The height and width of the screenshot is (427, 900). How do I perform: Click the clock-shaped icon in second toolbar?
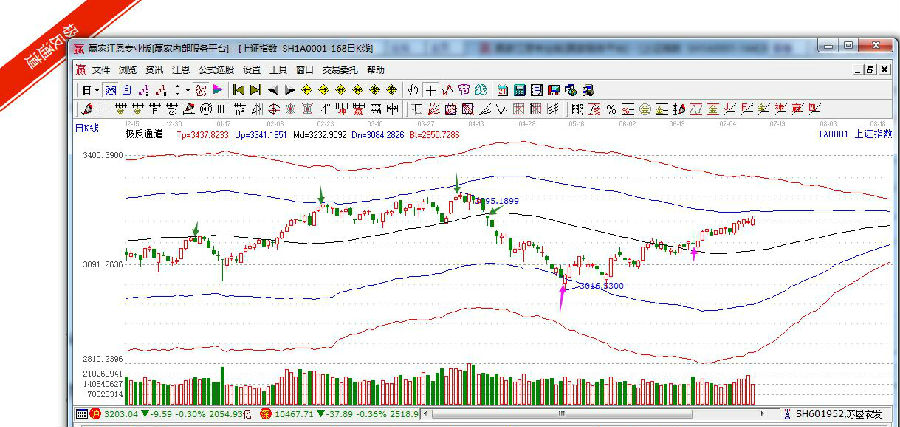point(202,108)
